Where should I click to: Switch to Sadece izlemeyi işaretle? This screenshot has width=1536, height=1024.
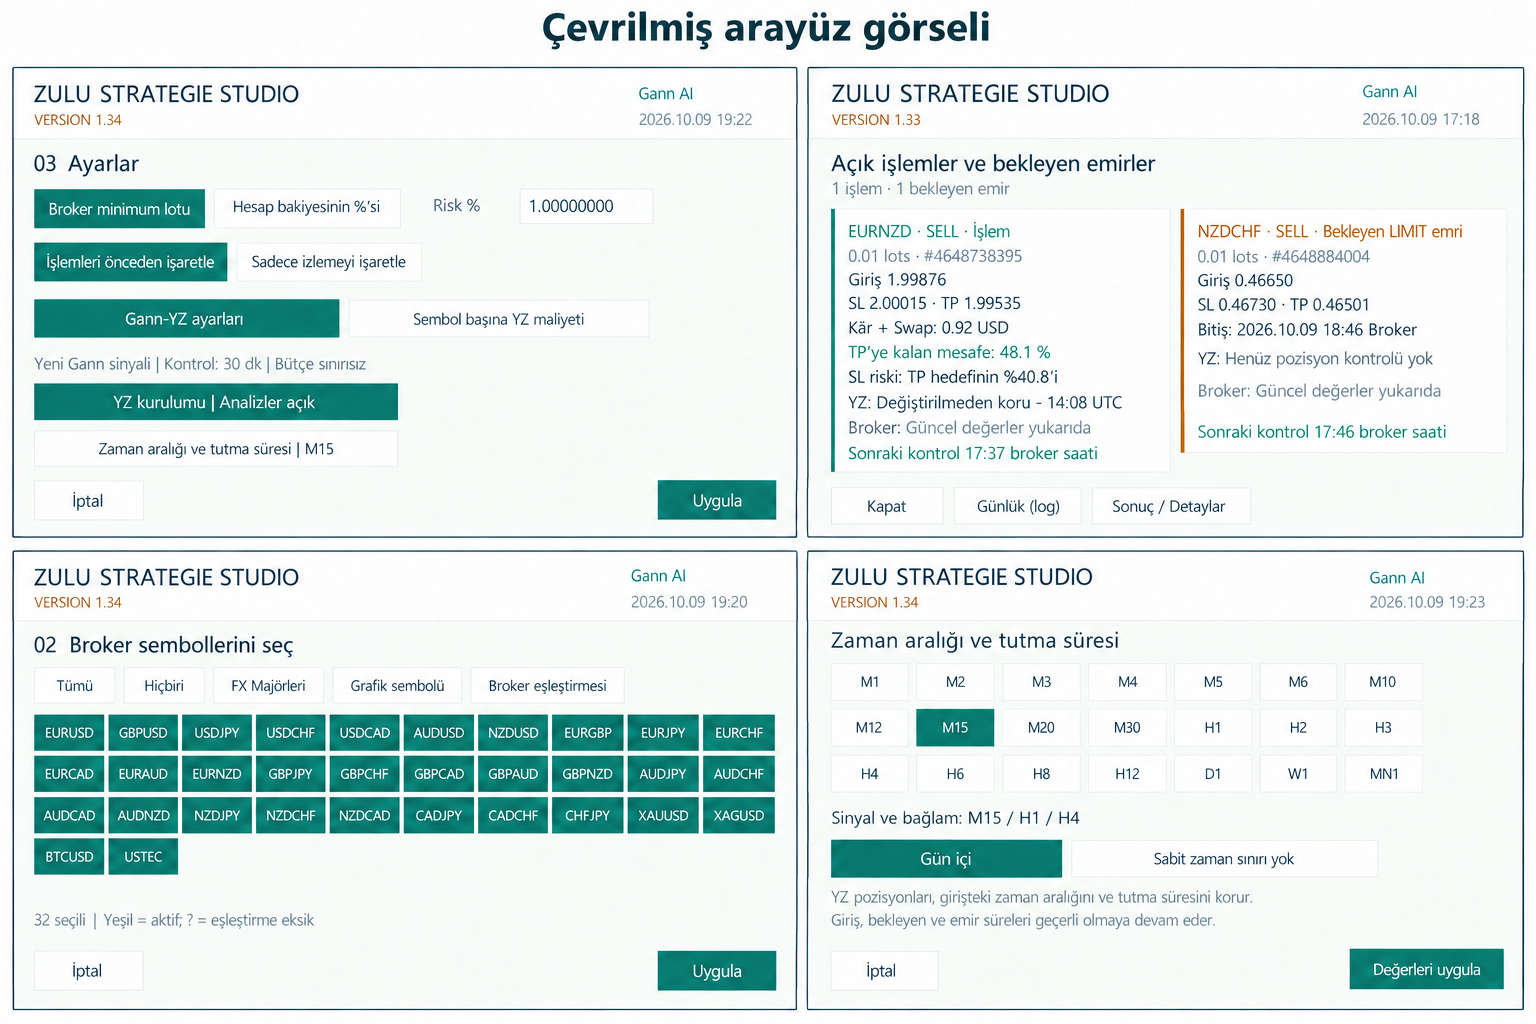[x=329, y=262]
